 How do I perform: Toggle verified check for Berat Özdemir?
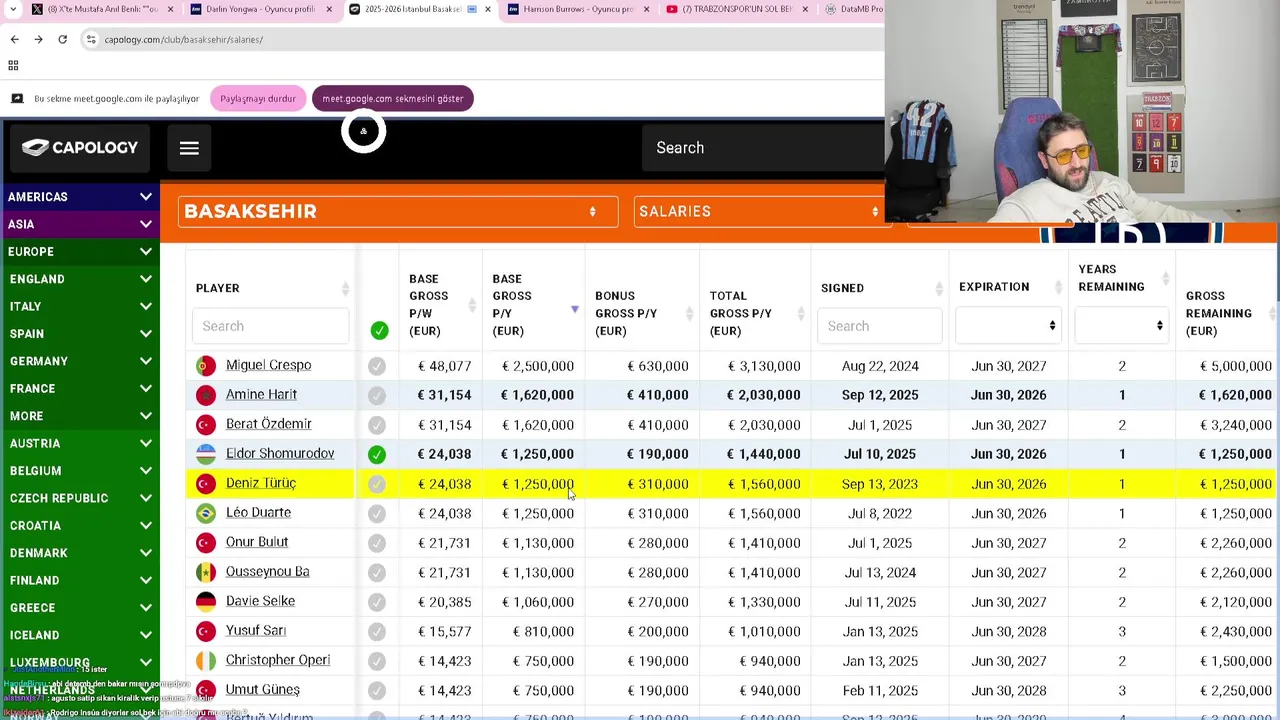coord(377,425)
